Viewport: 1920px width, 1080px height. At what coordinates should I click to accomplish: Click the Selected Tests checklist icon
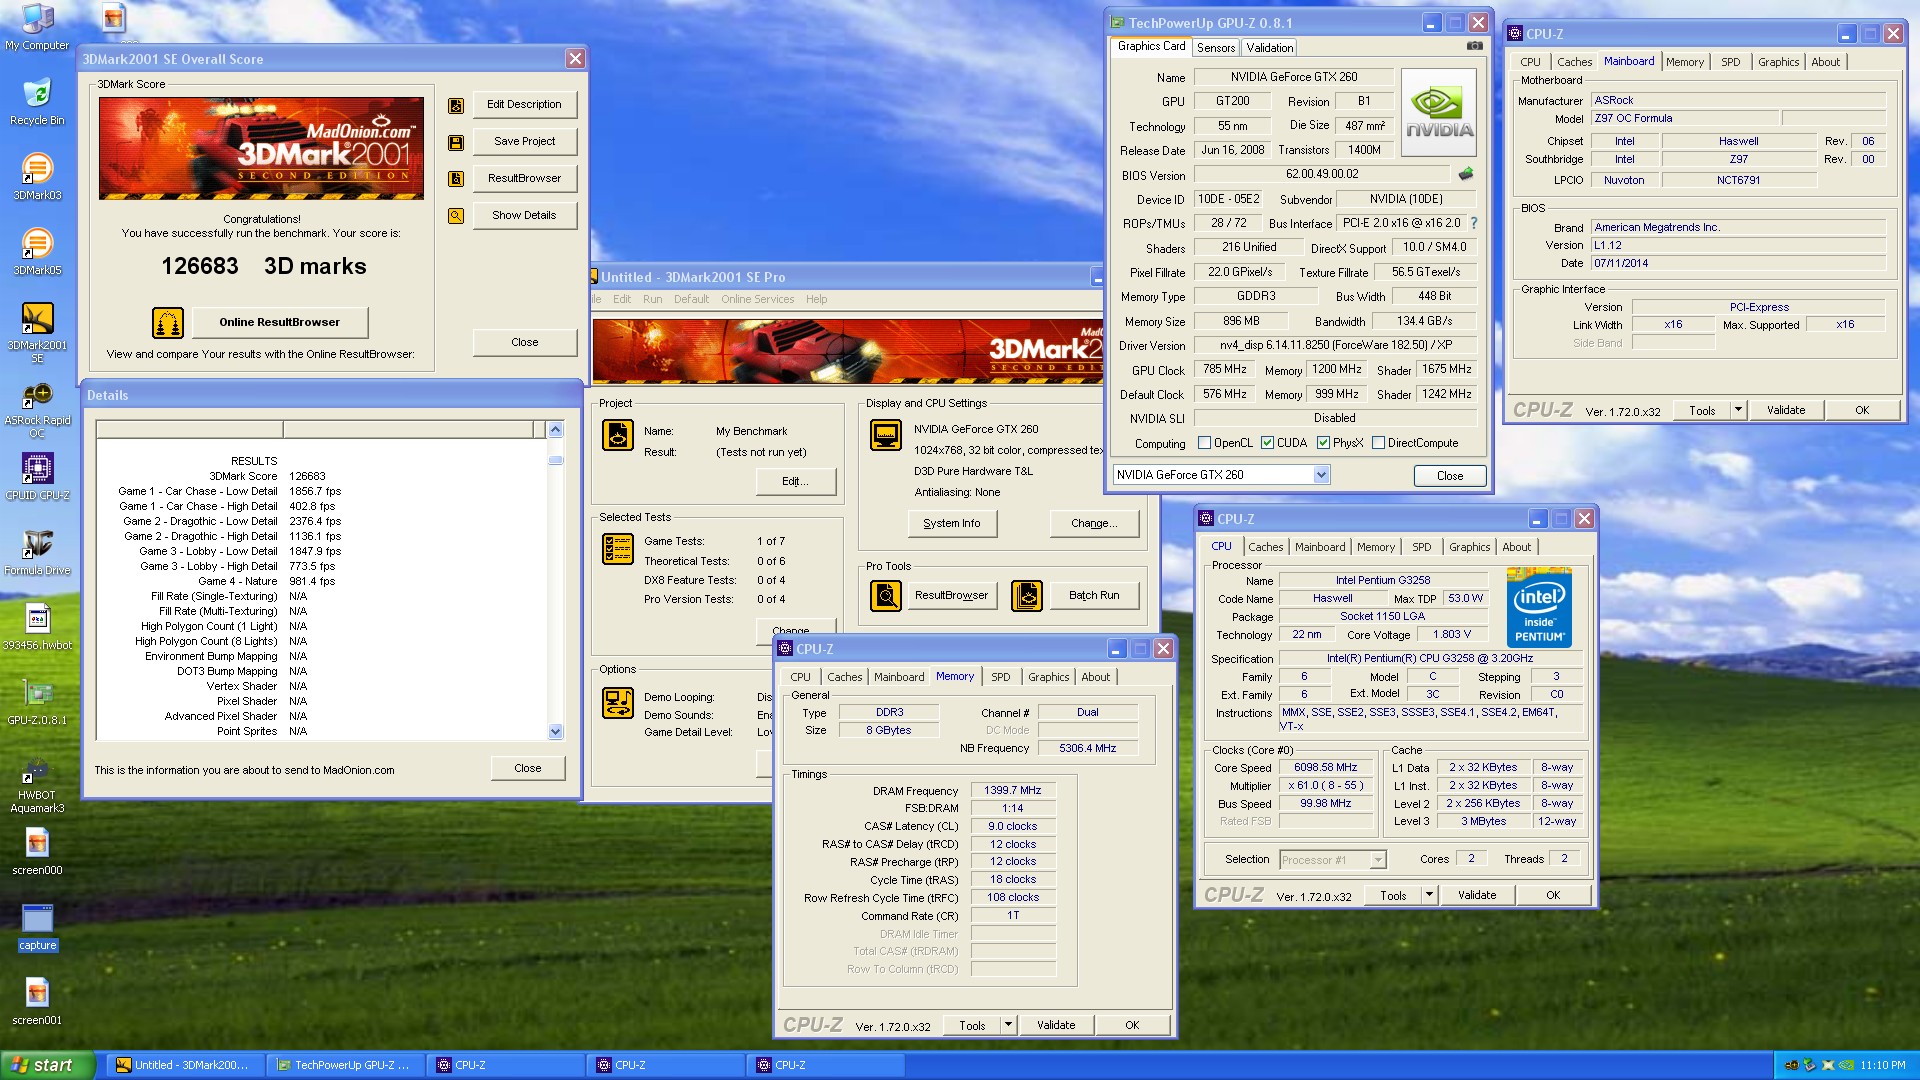(x=617, y=549)
